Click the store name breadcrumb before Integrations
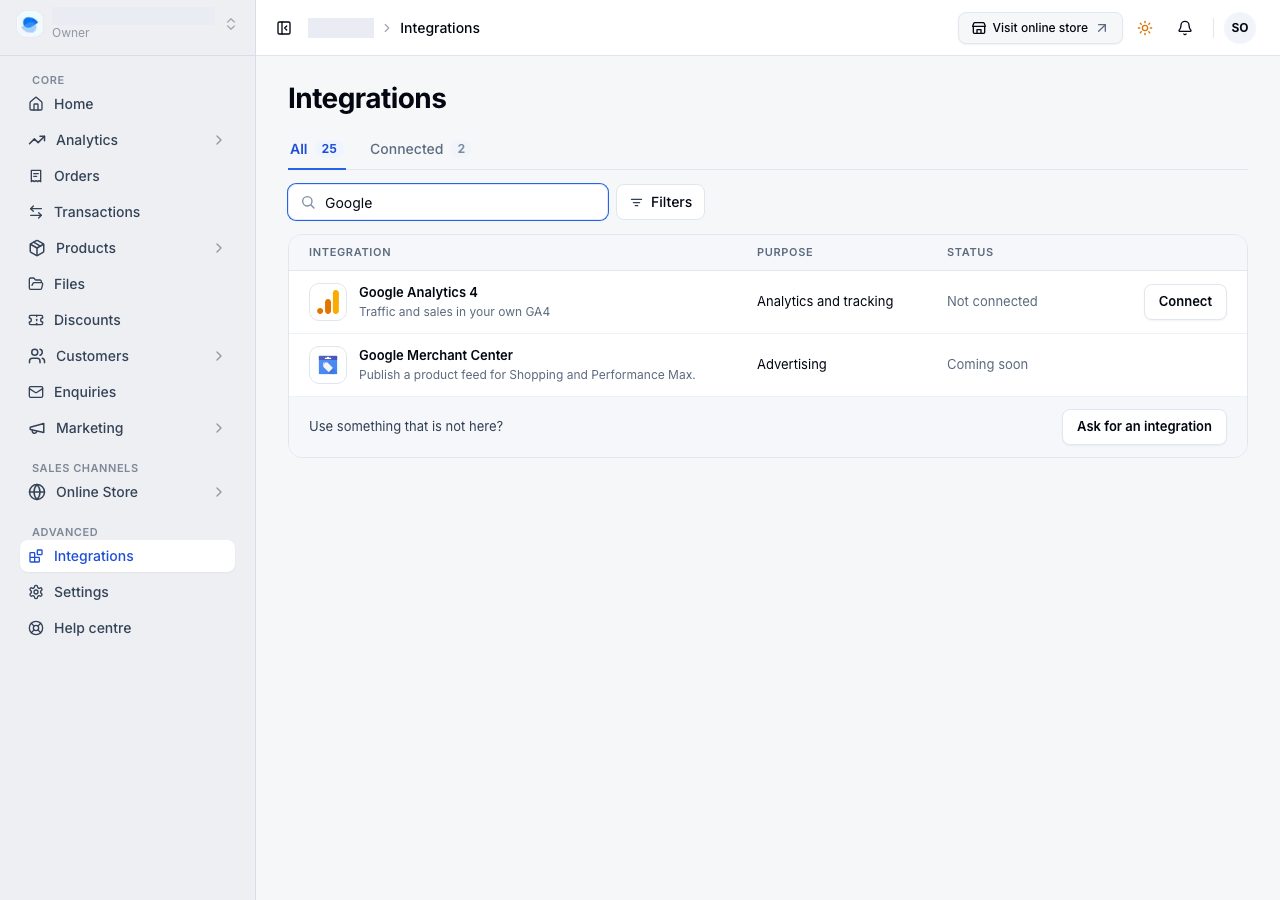Image resolution: width=1280 pixels, height=900 pixels. tap(341, 28)
